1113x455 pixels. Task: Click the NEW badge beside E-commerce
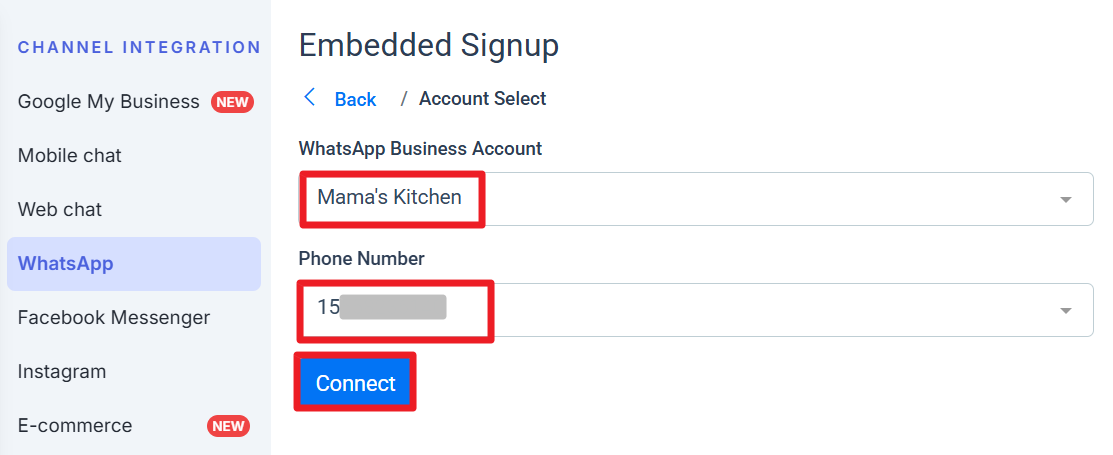228,426
